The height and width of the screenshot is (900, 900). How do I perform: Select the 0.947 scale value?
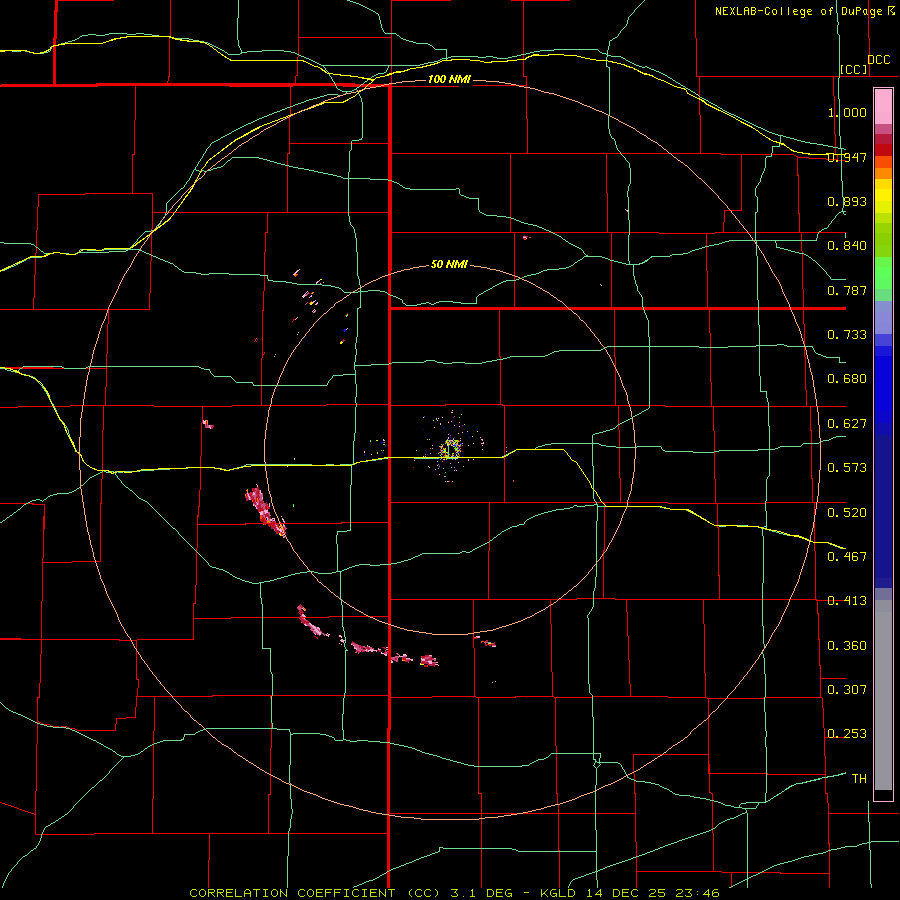point(847,157)
